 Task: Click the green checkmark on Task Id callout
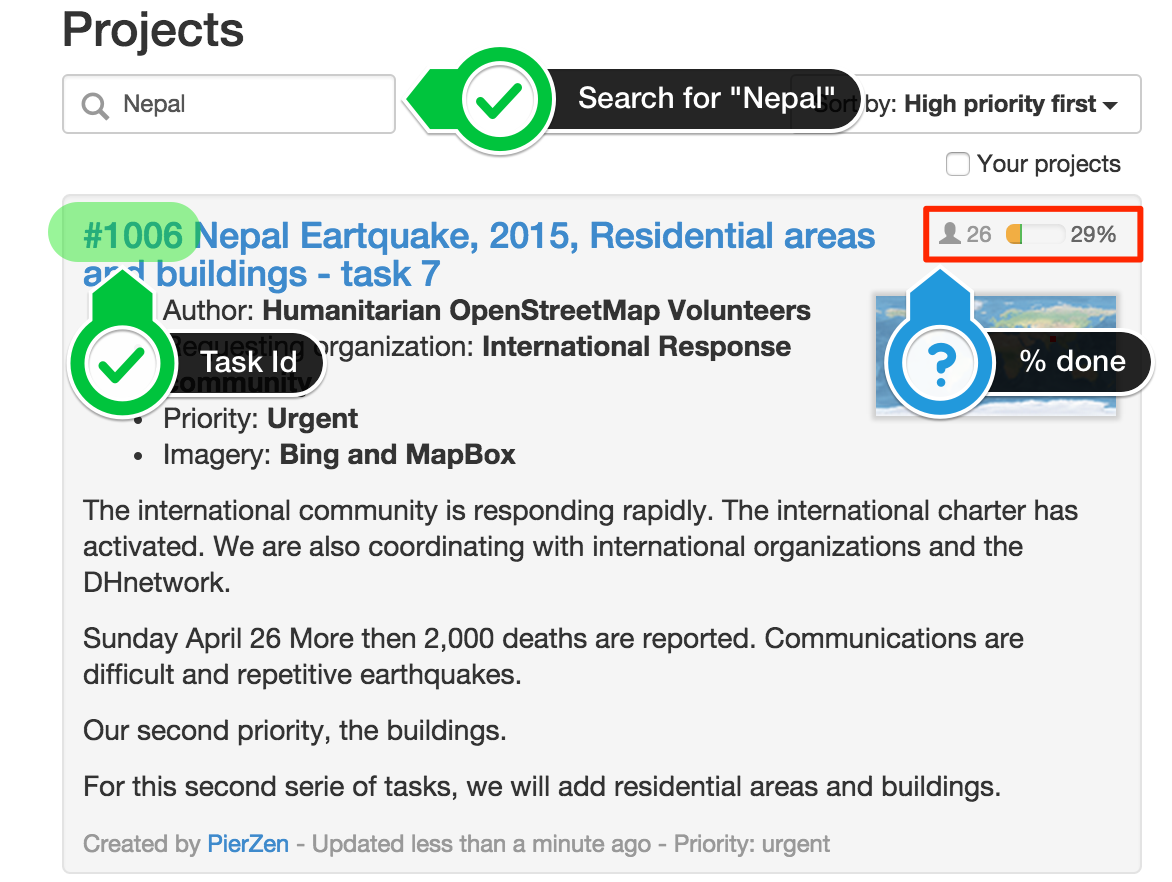[x=122, y=365]
